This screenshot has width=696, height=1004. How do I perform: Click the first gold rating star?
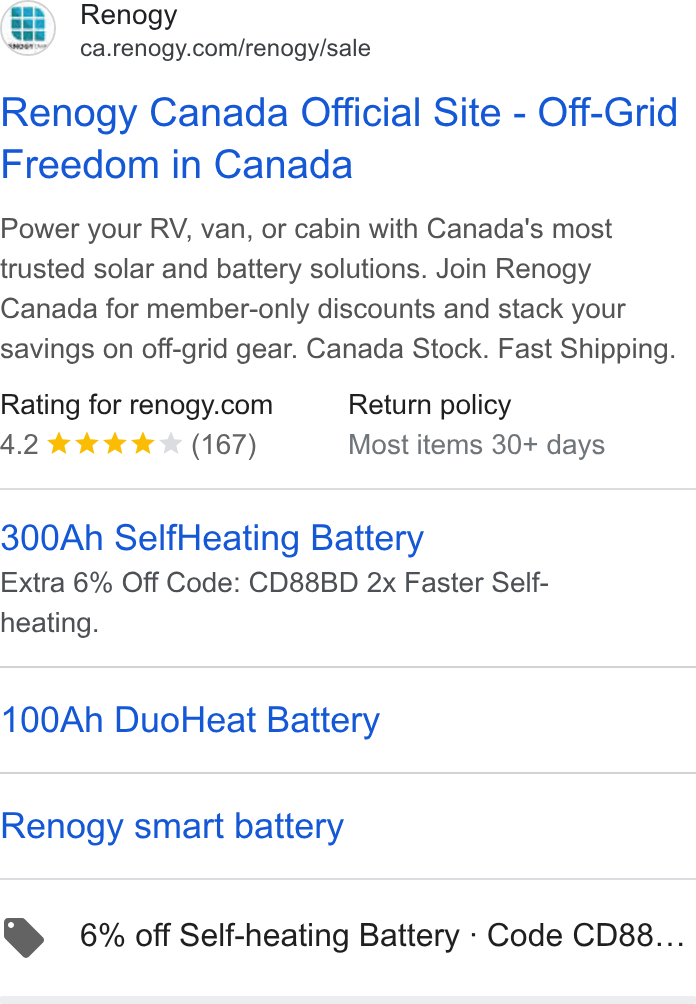click(x=59, y=443)
